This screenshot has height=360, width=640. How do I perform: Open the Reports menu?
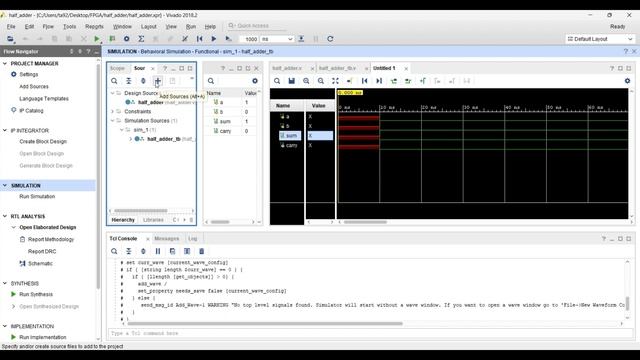coord(94,27)
